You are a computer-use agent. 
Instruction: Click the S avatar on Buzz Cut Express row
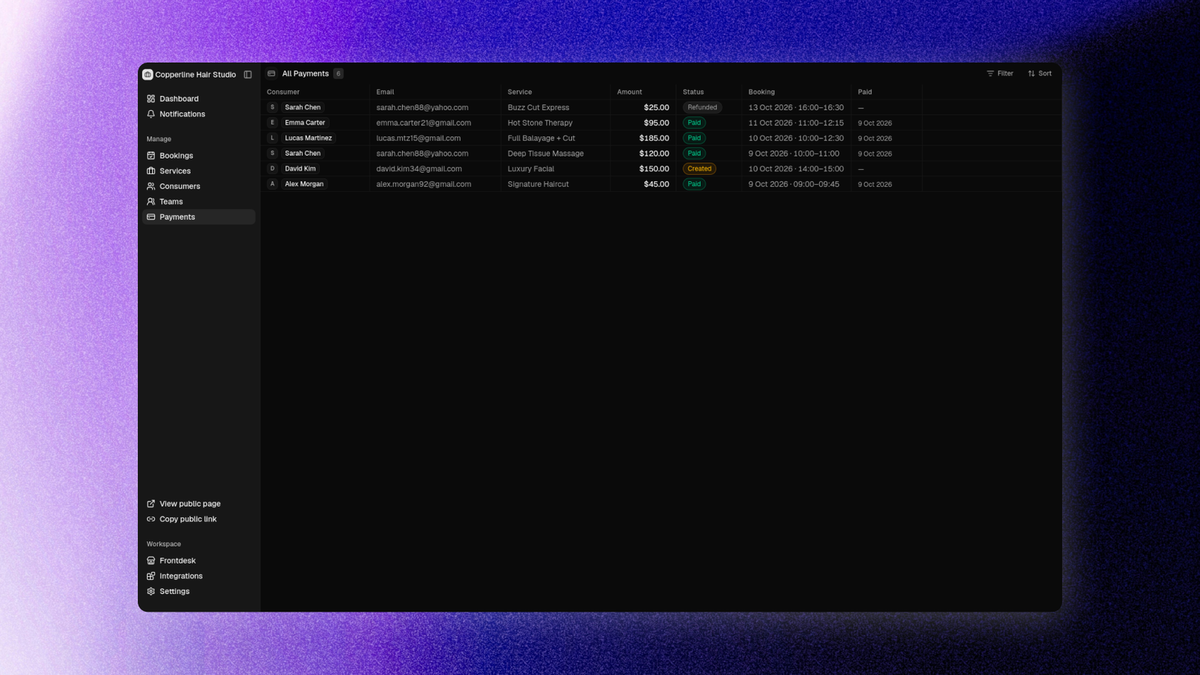pyautogui.click(x=272, y=107)
